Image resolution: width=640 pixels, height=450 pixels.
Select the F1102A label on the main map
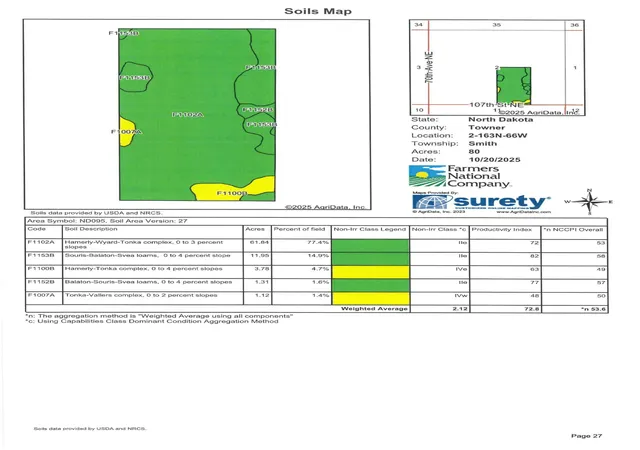(x=188, y=115)
